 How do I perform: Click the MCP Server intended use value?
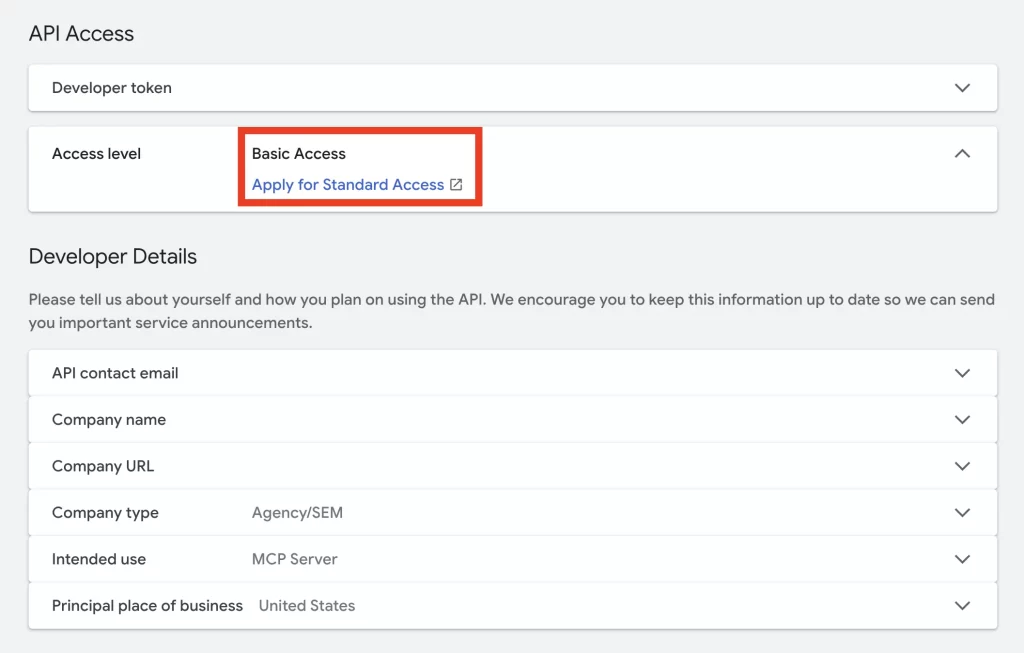pos(294,559)
